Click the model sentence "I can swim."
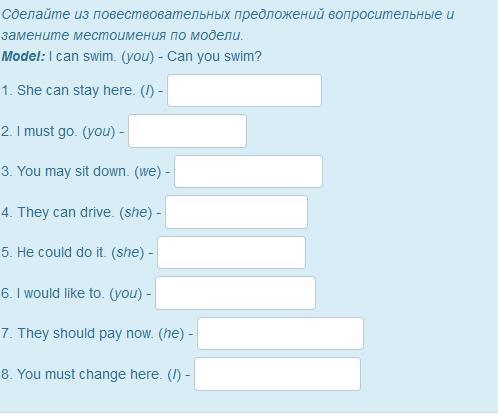This screenshot has width=498, height=416. point(82,56)
